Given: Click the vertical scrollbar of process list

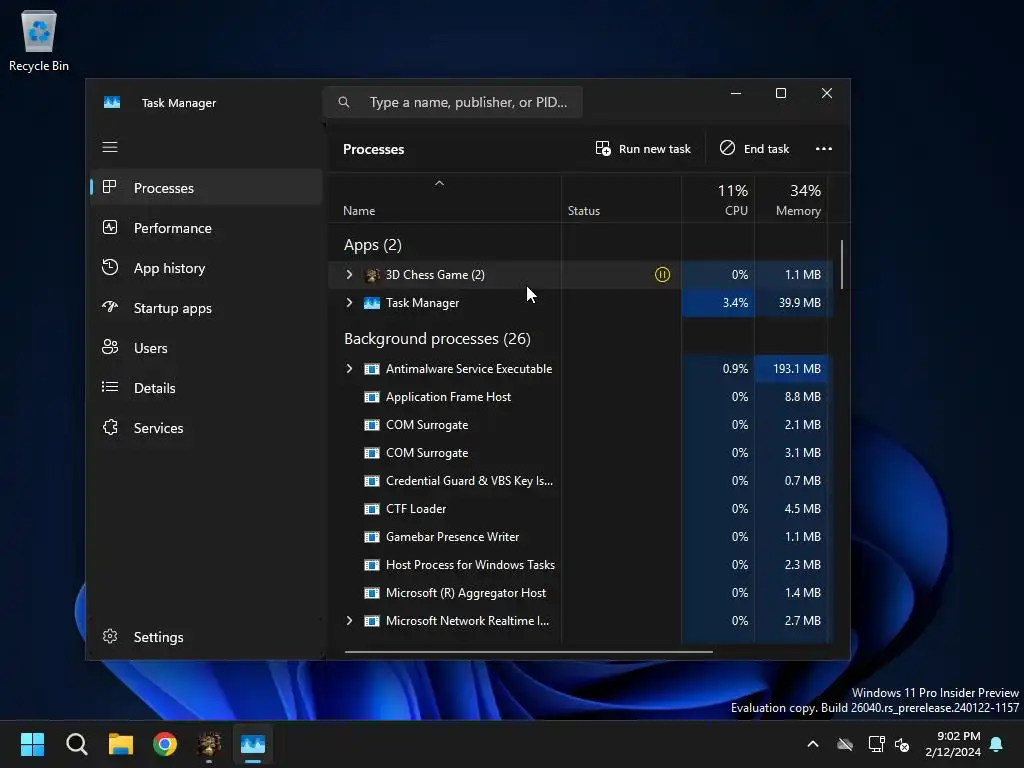Looking at the screenshot, I should click(842, 264).
